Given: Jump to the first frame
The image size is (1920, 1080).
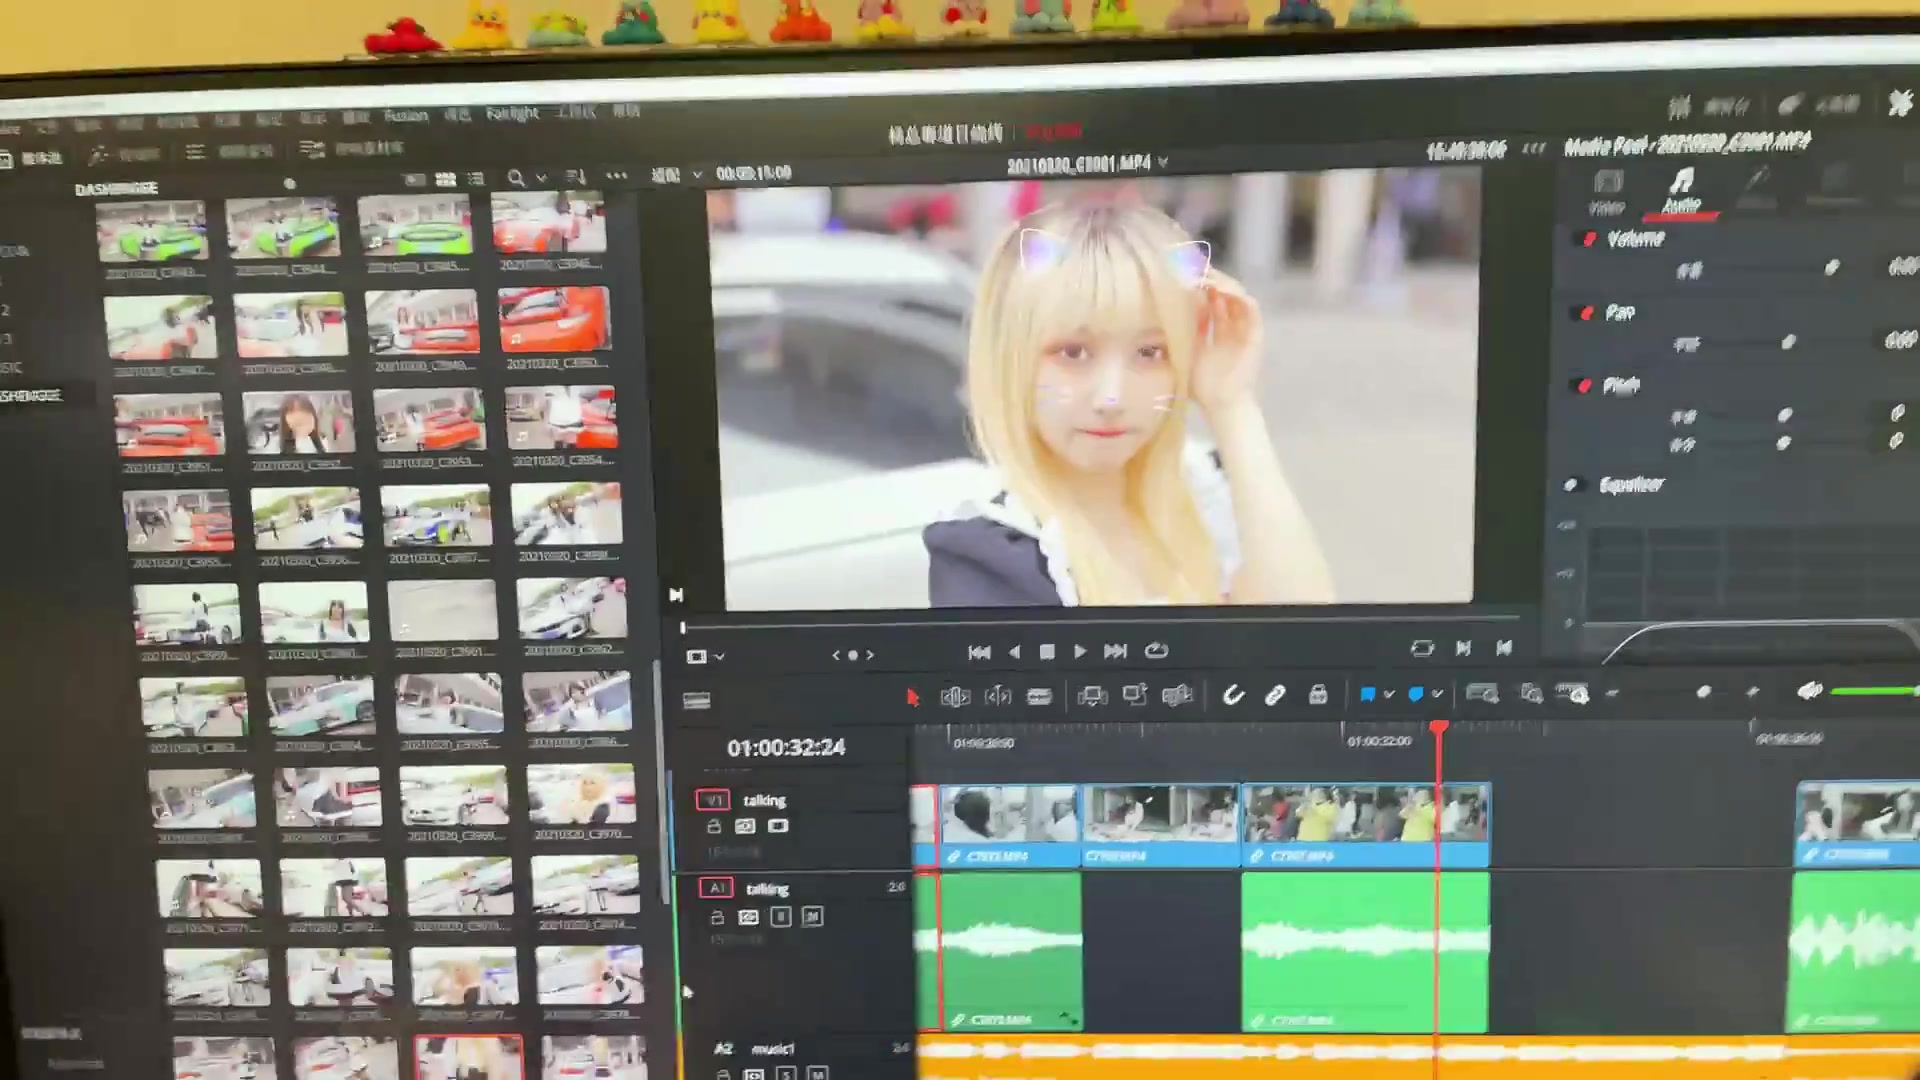Looking at the screenshot, I should click(x=979, y=652).
